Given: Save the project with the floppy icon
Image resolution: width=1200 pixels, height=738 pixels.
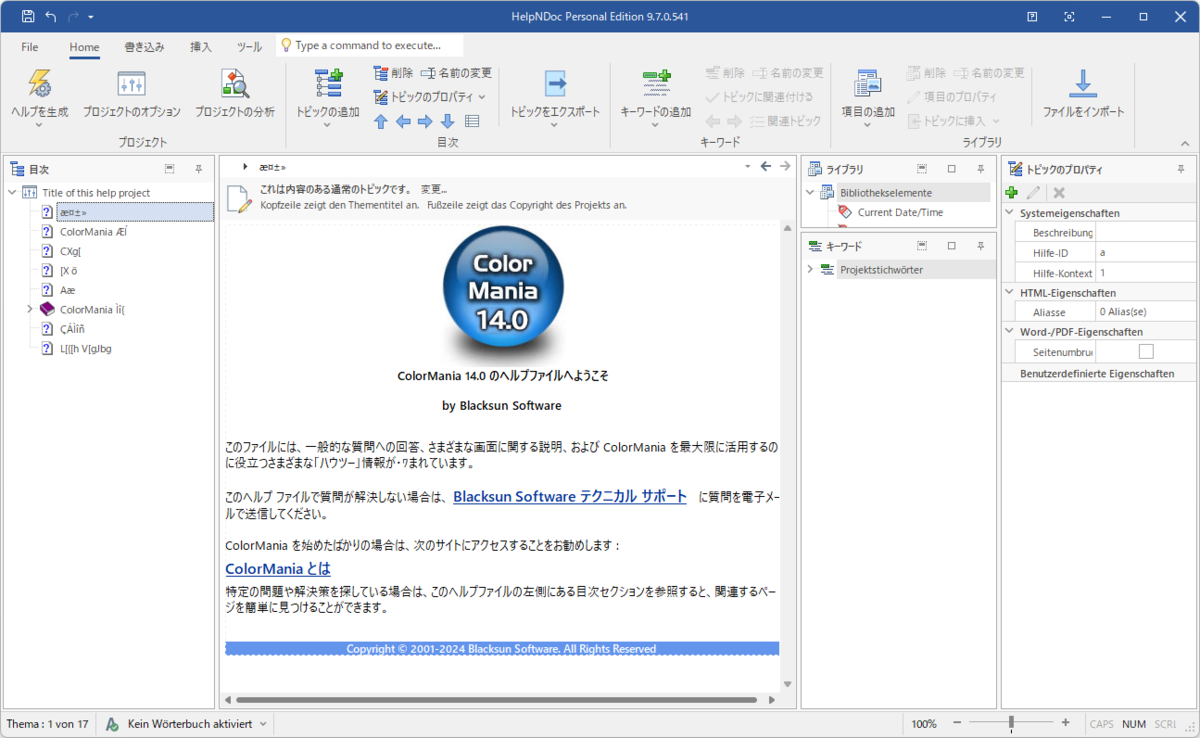Looking at the screenshot, I should click(x=27, y=17).
